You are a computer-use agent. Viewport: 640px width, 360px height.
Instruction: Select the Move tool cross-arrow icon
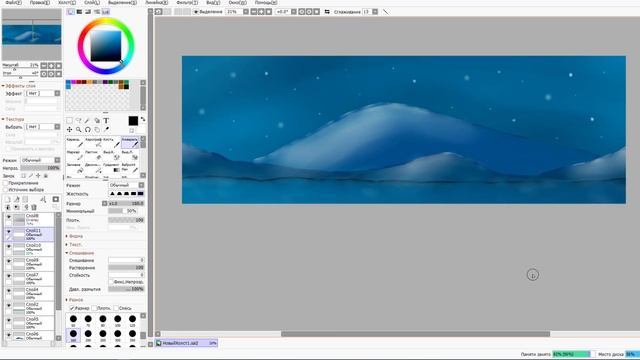coord(69,129)
